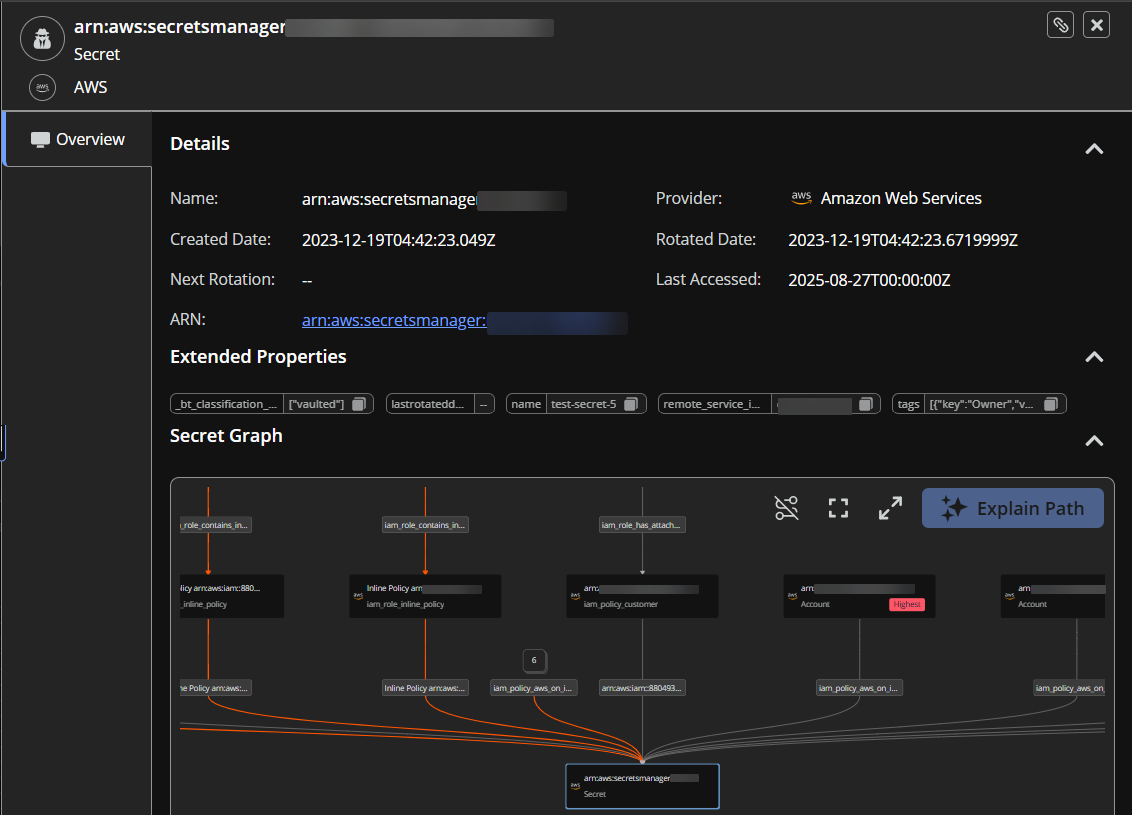Select the secretsmanager Secret node in graph
The height and width of the screenshot is (815, 1132).
coord(642,786)
